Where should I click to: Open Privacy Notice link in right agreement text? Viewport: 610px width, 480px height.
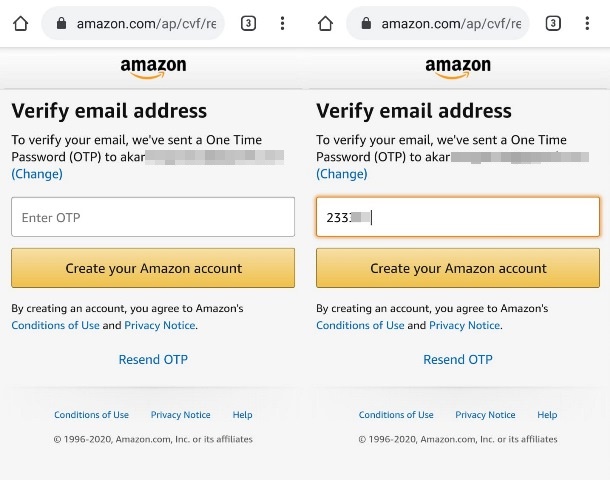tap(465, 325)
